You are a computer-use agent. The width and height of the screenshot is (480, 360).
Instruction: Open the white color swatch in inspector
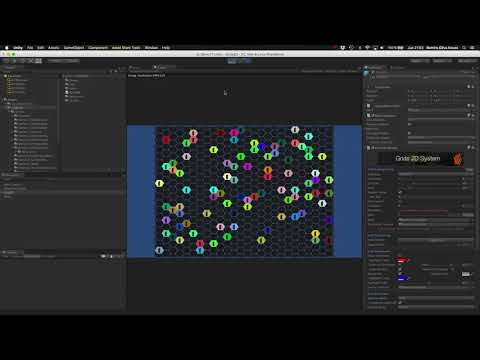click(x=466, y=274)
